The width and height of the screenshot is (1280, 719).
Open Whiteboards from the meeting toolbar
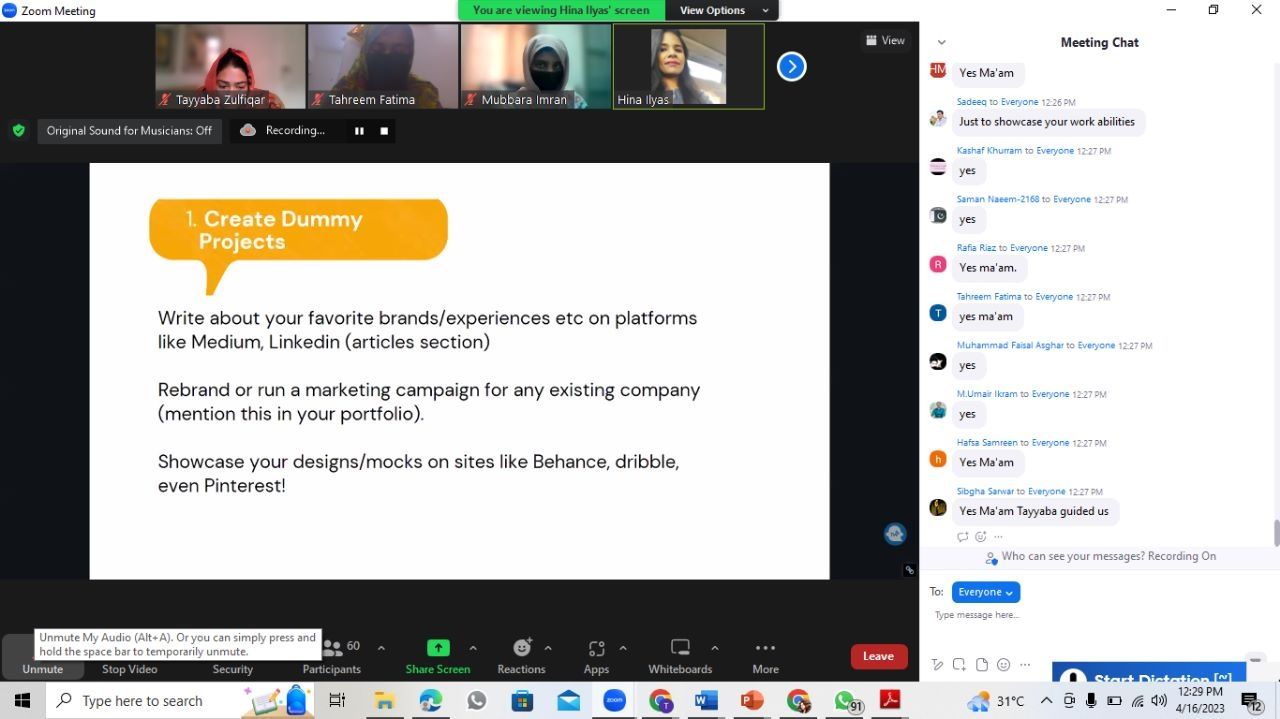click(680, 649)
